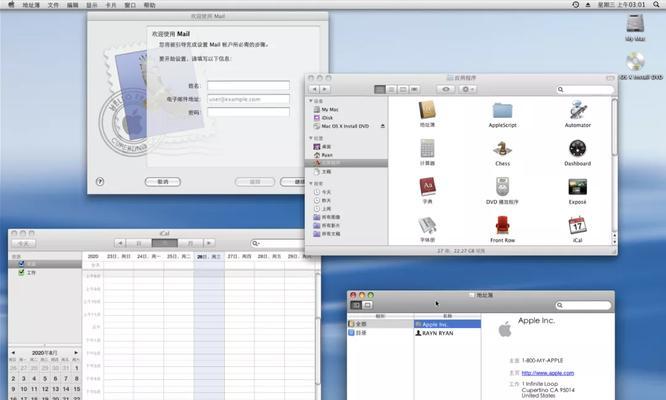
Task: Open the Apple menu
Action: (x=11, y=5)
